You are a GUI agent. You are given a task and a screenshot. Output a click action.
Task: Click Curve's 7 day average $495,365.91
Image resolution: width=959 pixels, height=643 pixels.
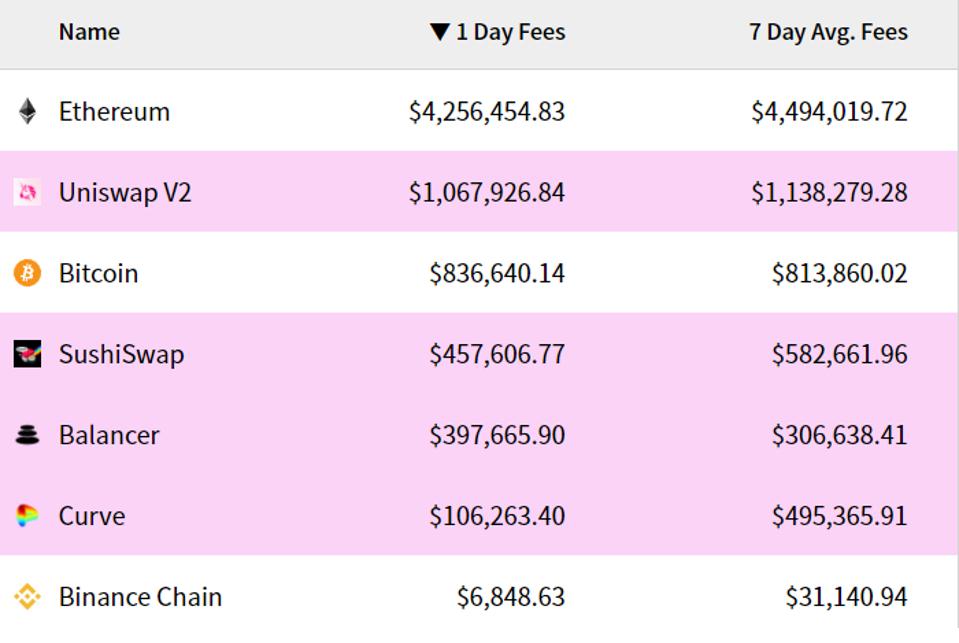coord(839,516)
